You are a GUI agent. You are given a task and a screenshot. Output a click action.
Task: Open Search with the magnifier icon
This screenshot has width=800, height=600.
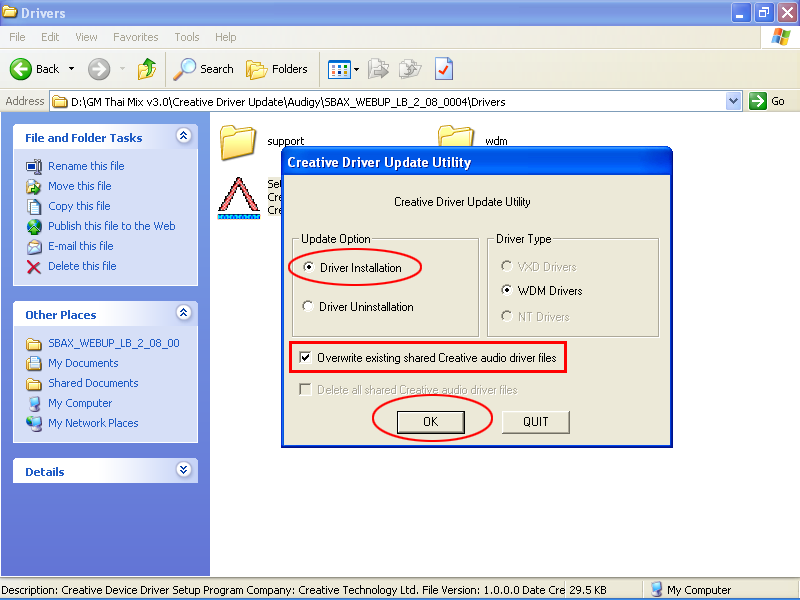pyautogui.click(x=184, y=69)
